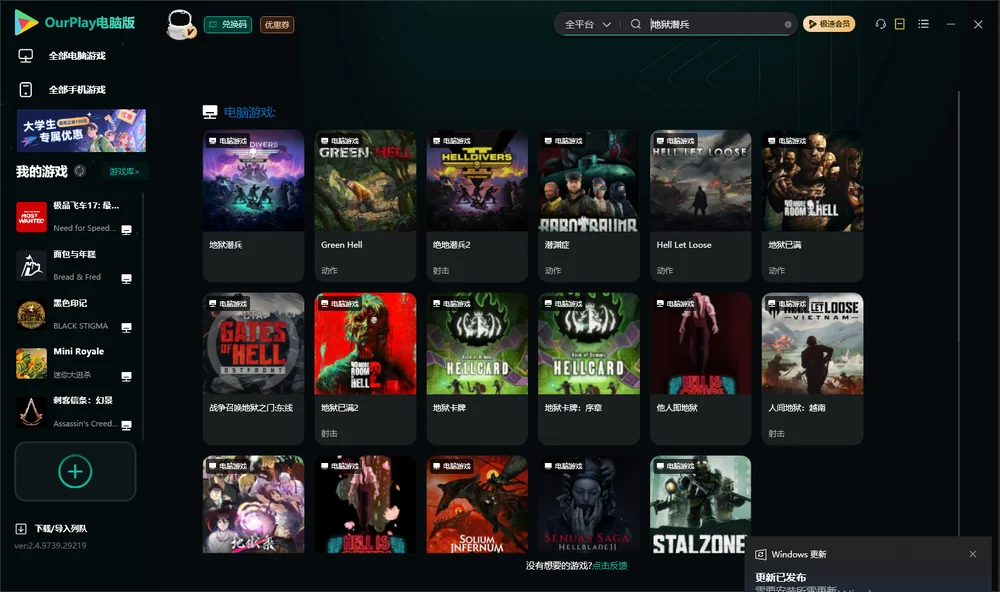
Task: Add a game with the plus button
Action: tap(75, 471)
